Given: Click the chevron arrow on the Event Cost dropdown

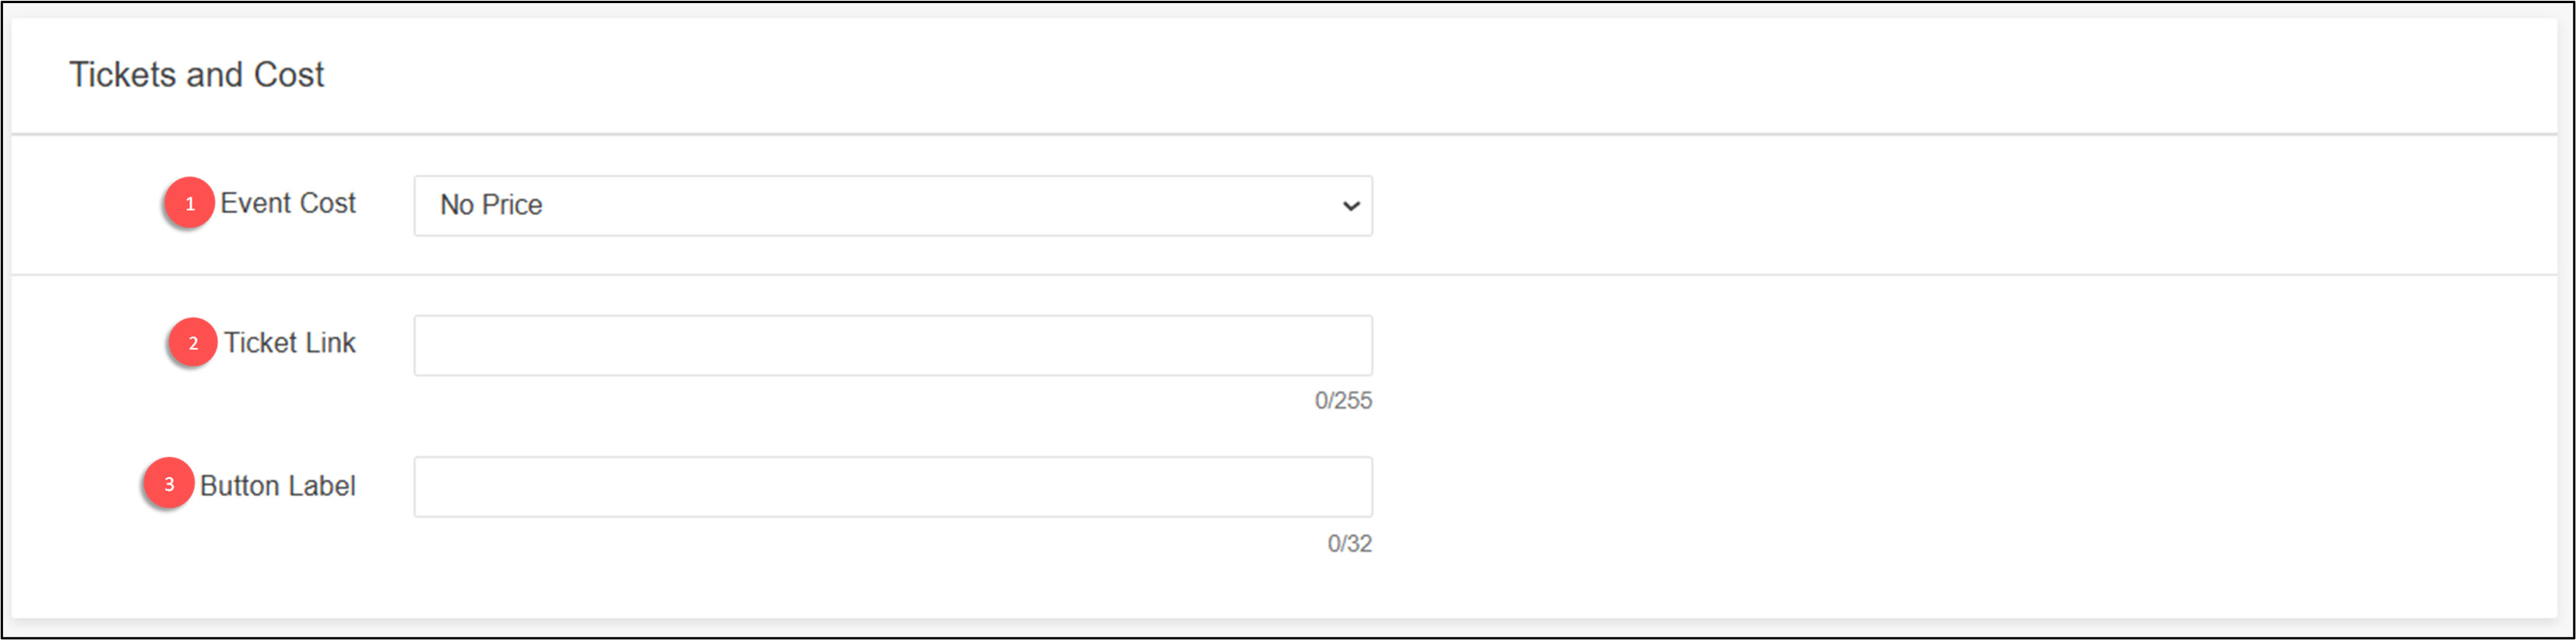Looking at the screenshot, I should click(x=1350, y=206).
